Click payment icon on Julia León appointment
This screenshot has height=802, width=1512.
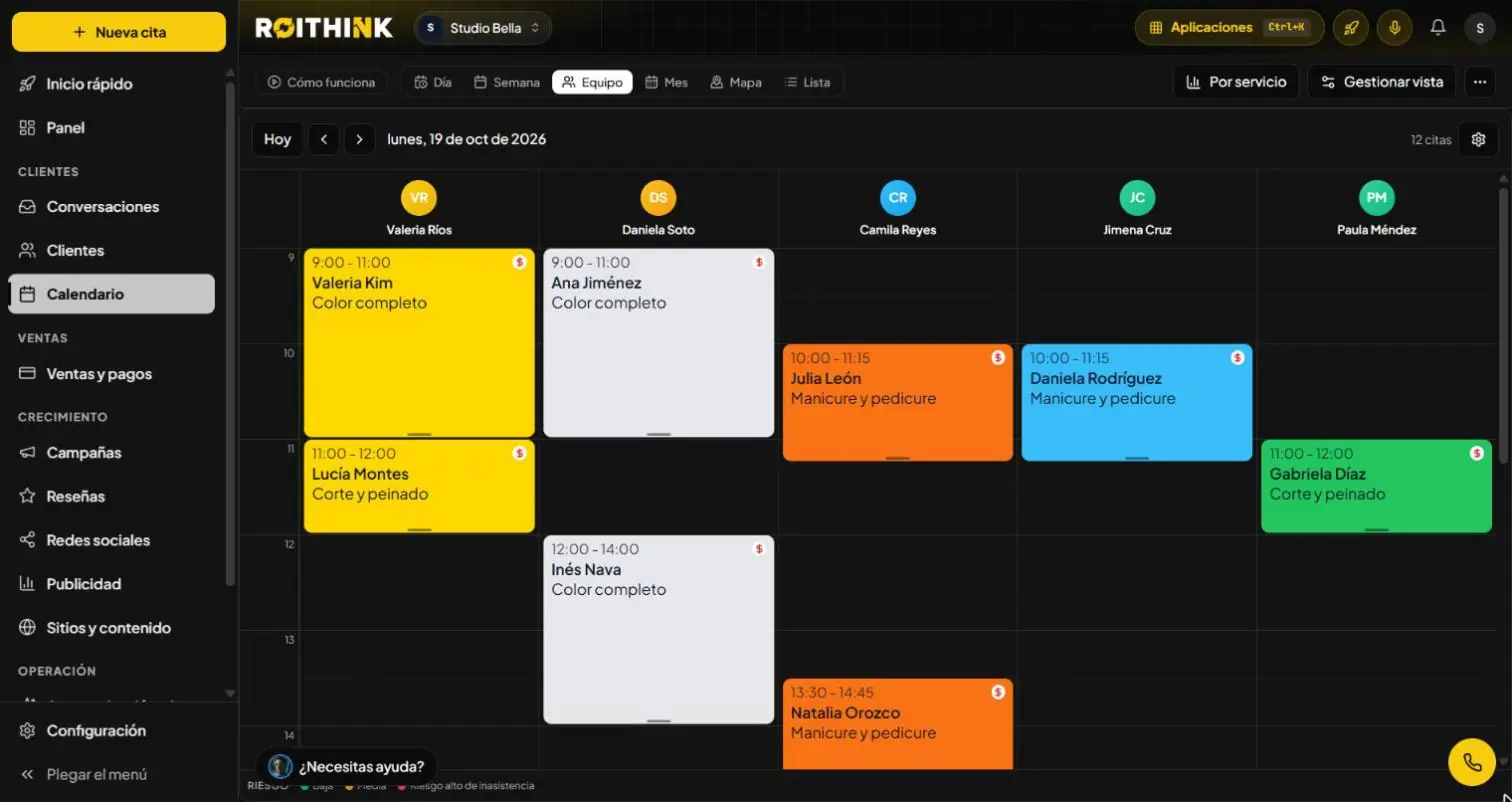pyautogui.click(x=998, y=357)
